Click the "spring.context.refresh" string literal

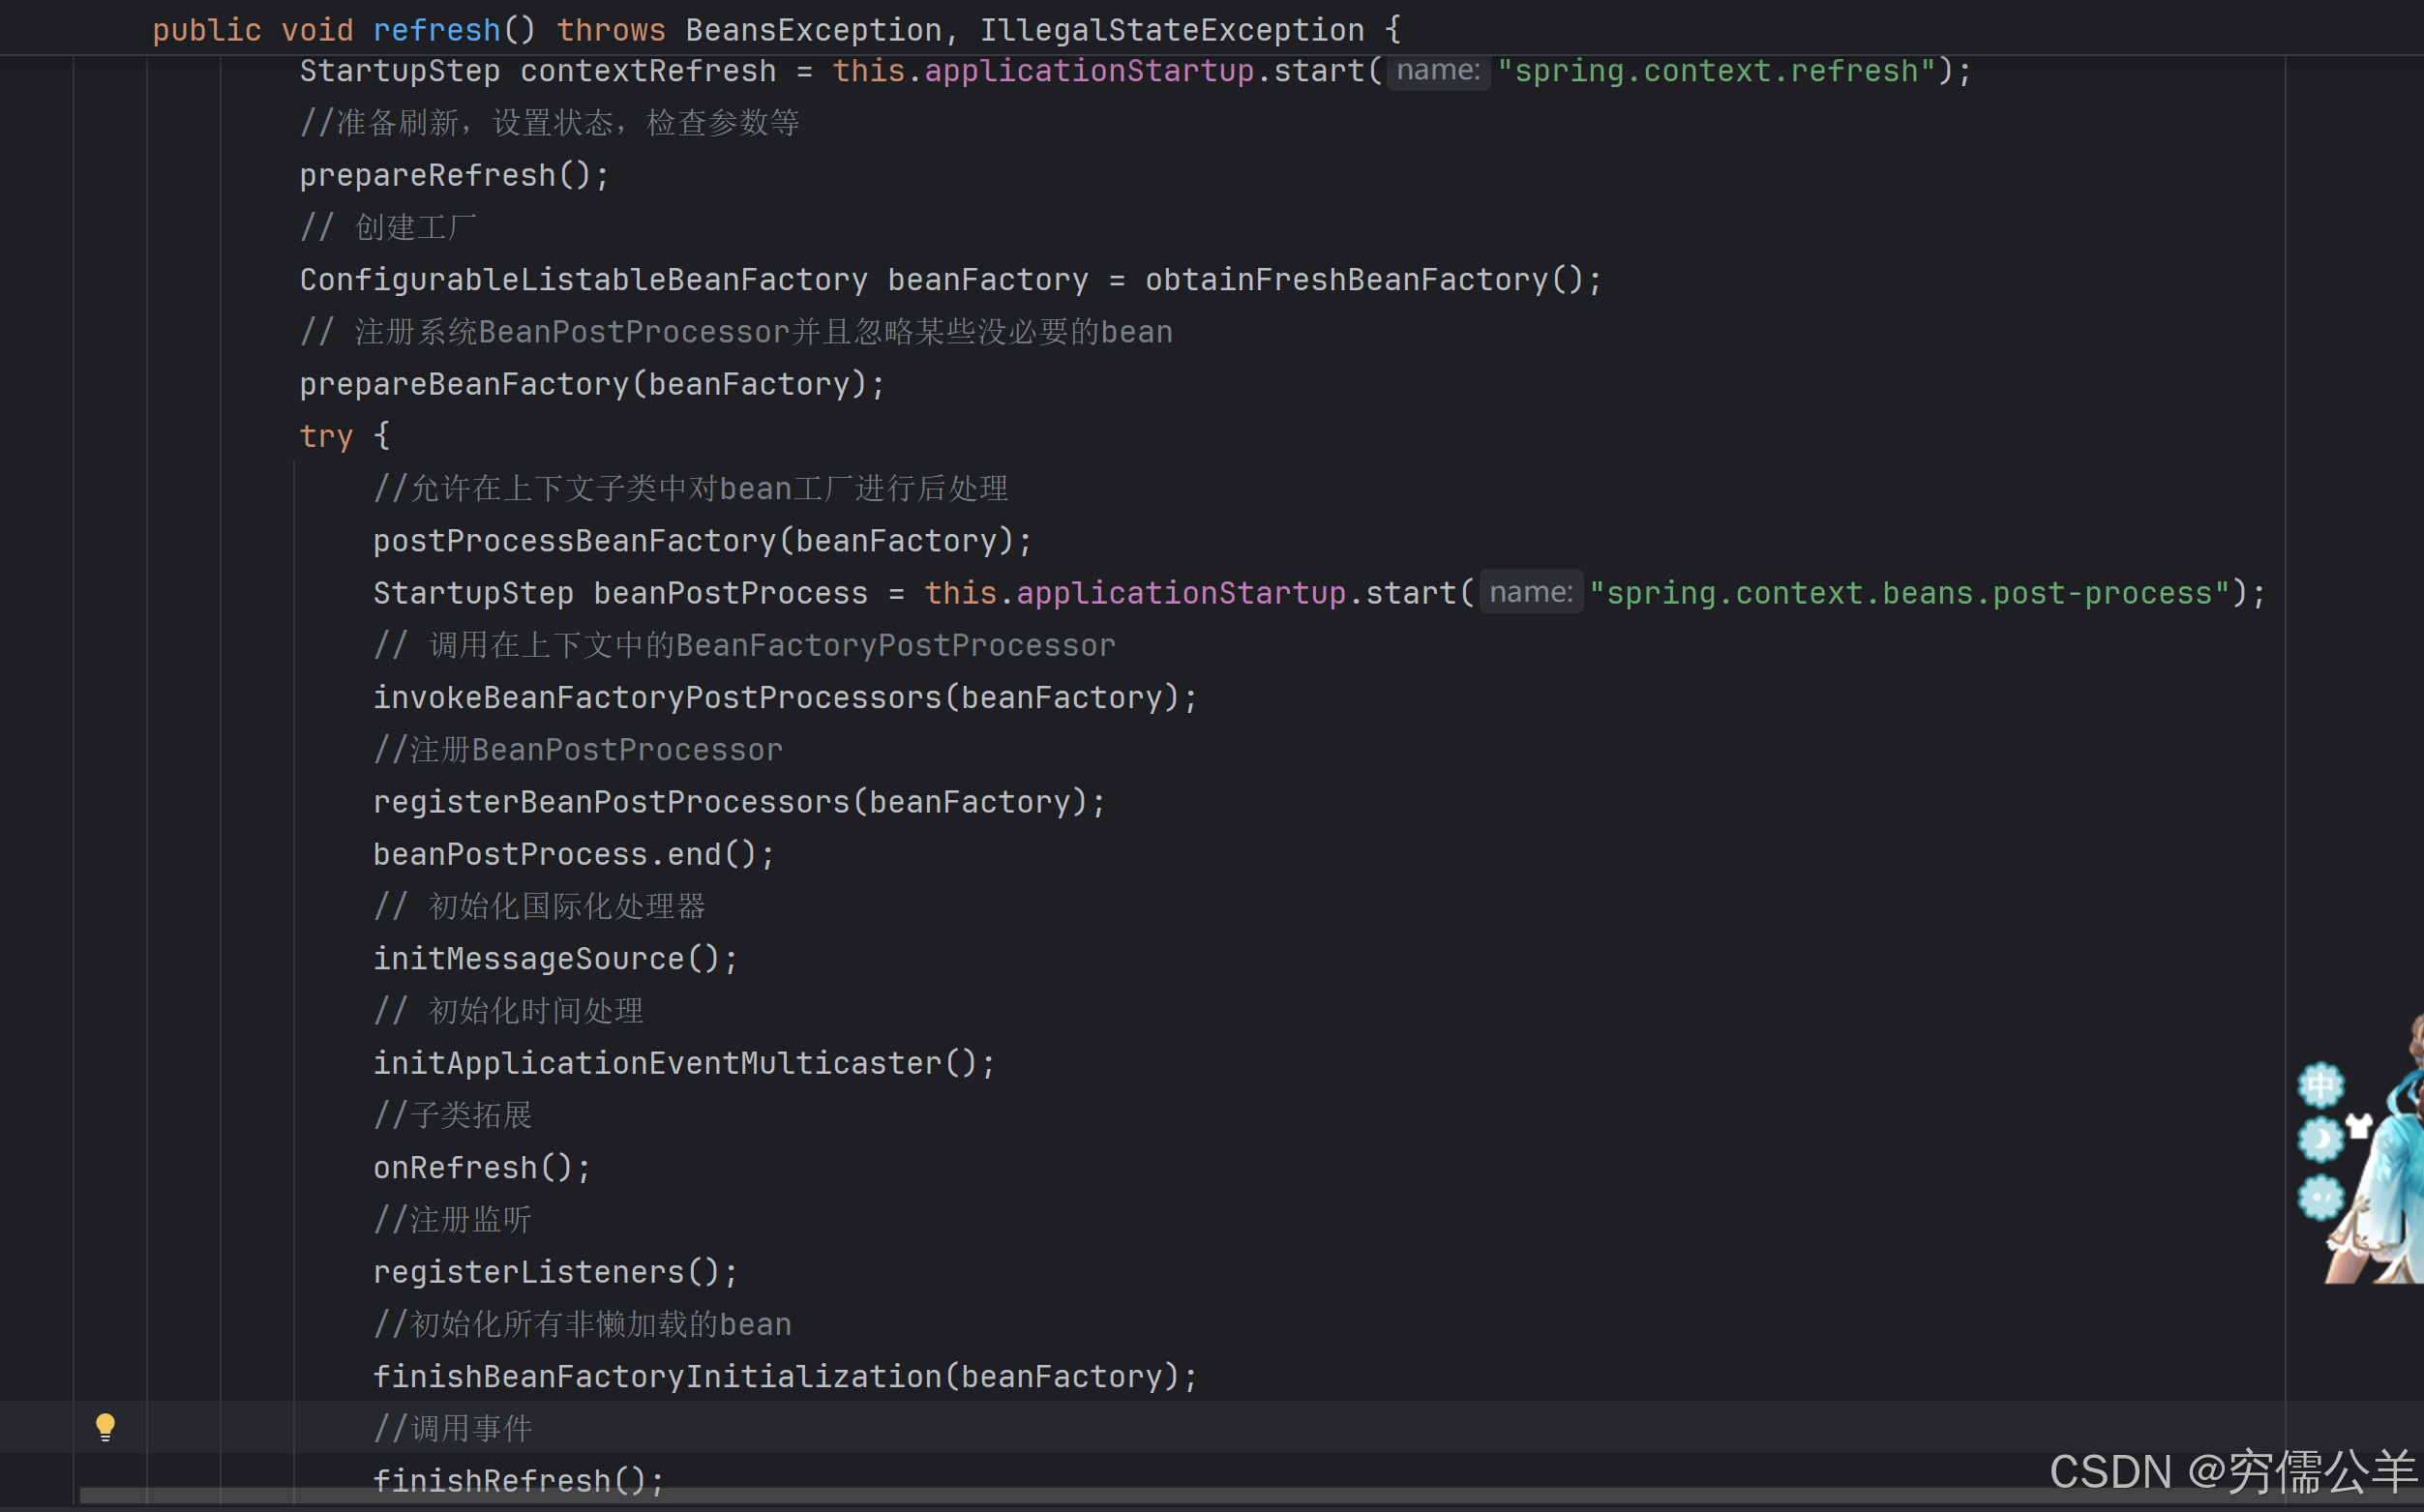(x=1716, y=71)
